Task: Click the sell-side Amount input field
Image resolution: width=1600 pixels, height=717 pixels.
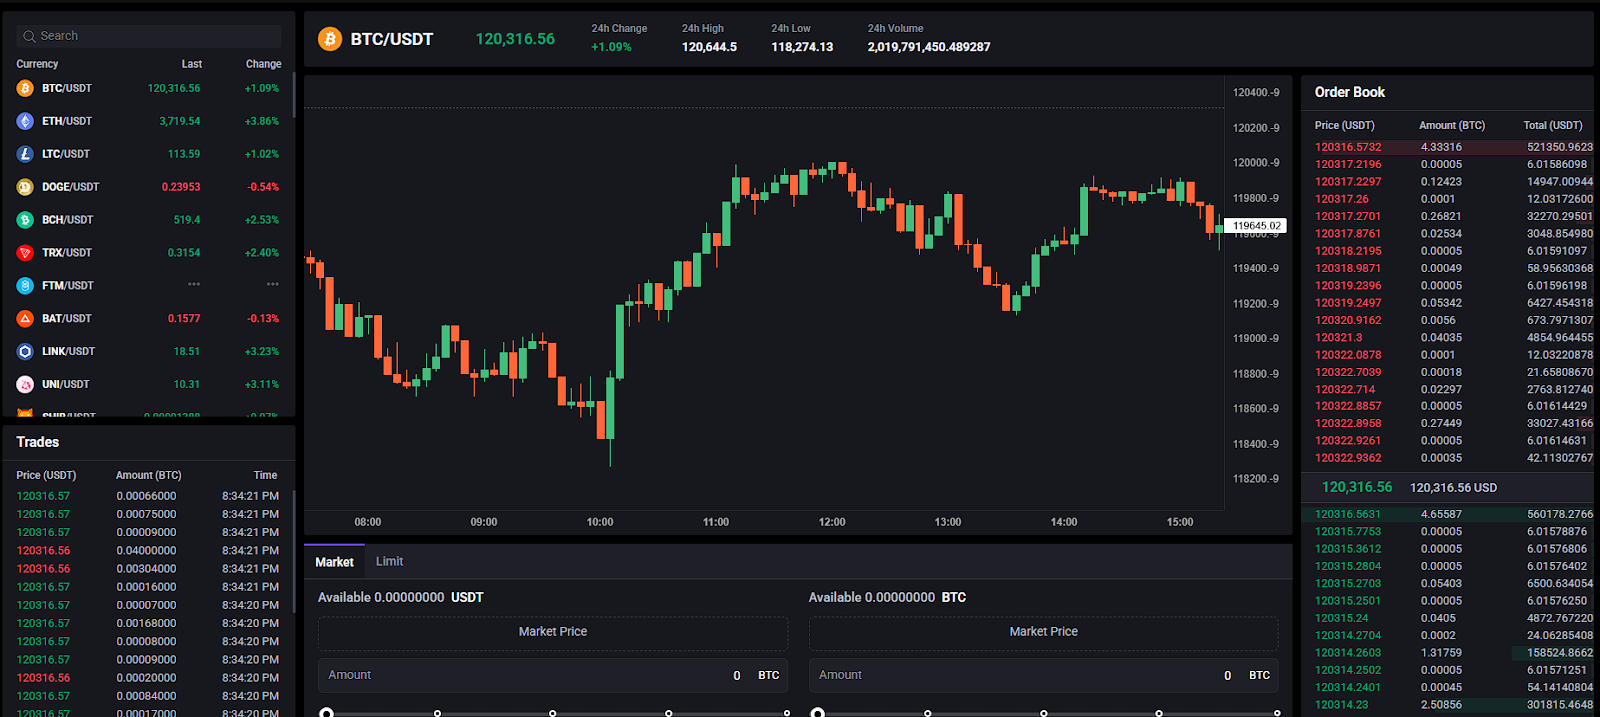Action: [x=1020, y=675]
